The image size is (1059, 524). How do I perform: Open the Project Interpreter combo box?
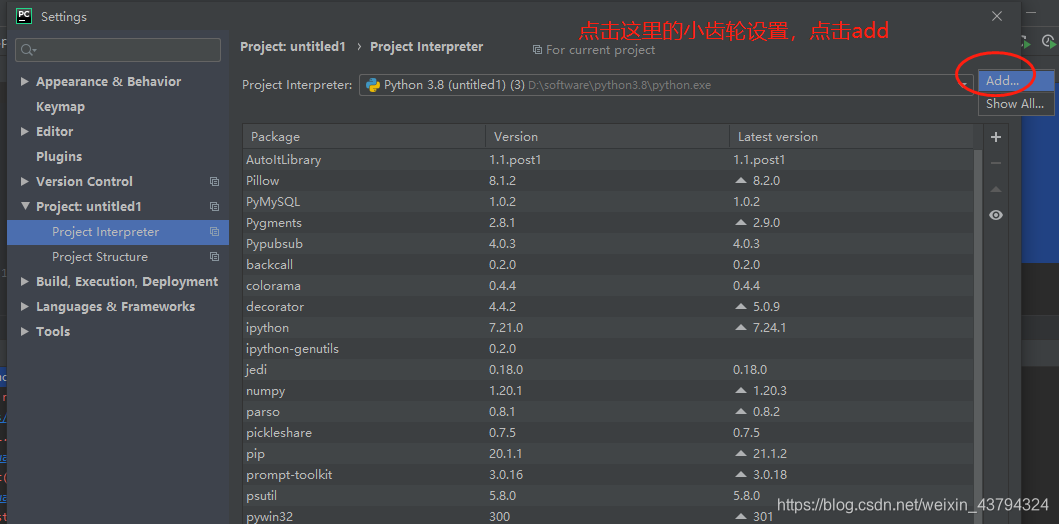tap(666, 85)
